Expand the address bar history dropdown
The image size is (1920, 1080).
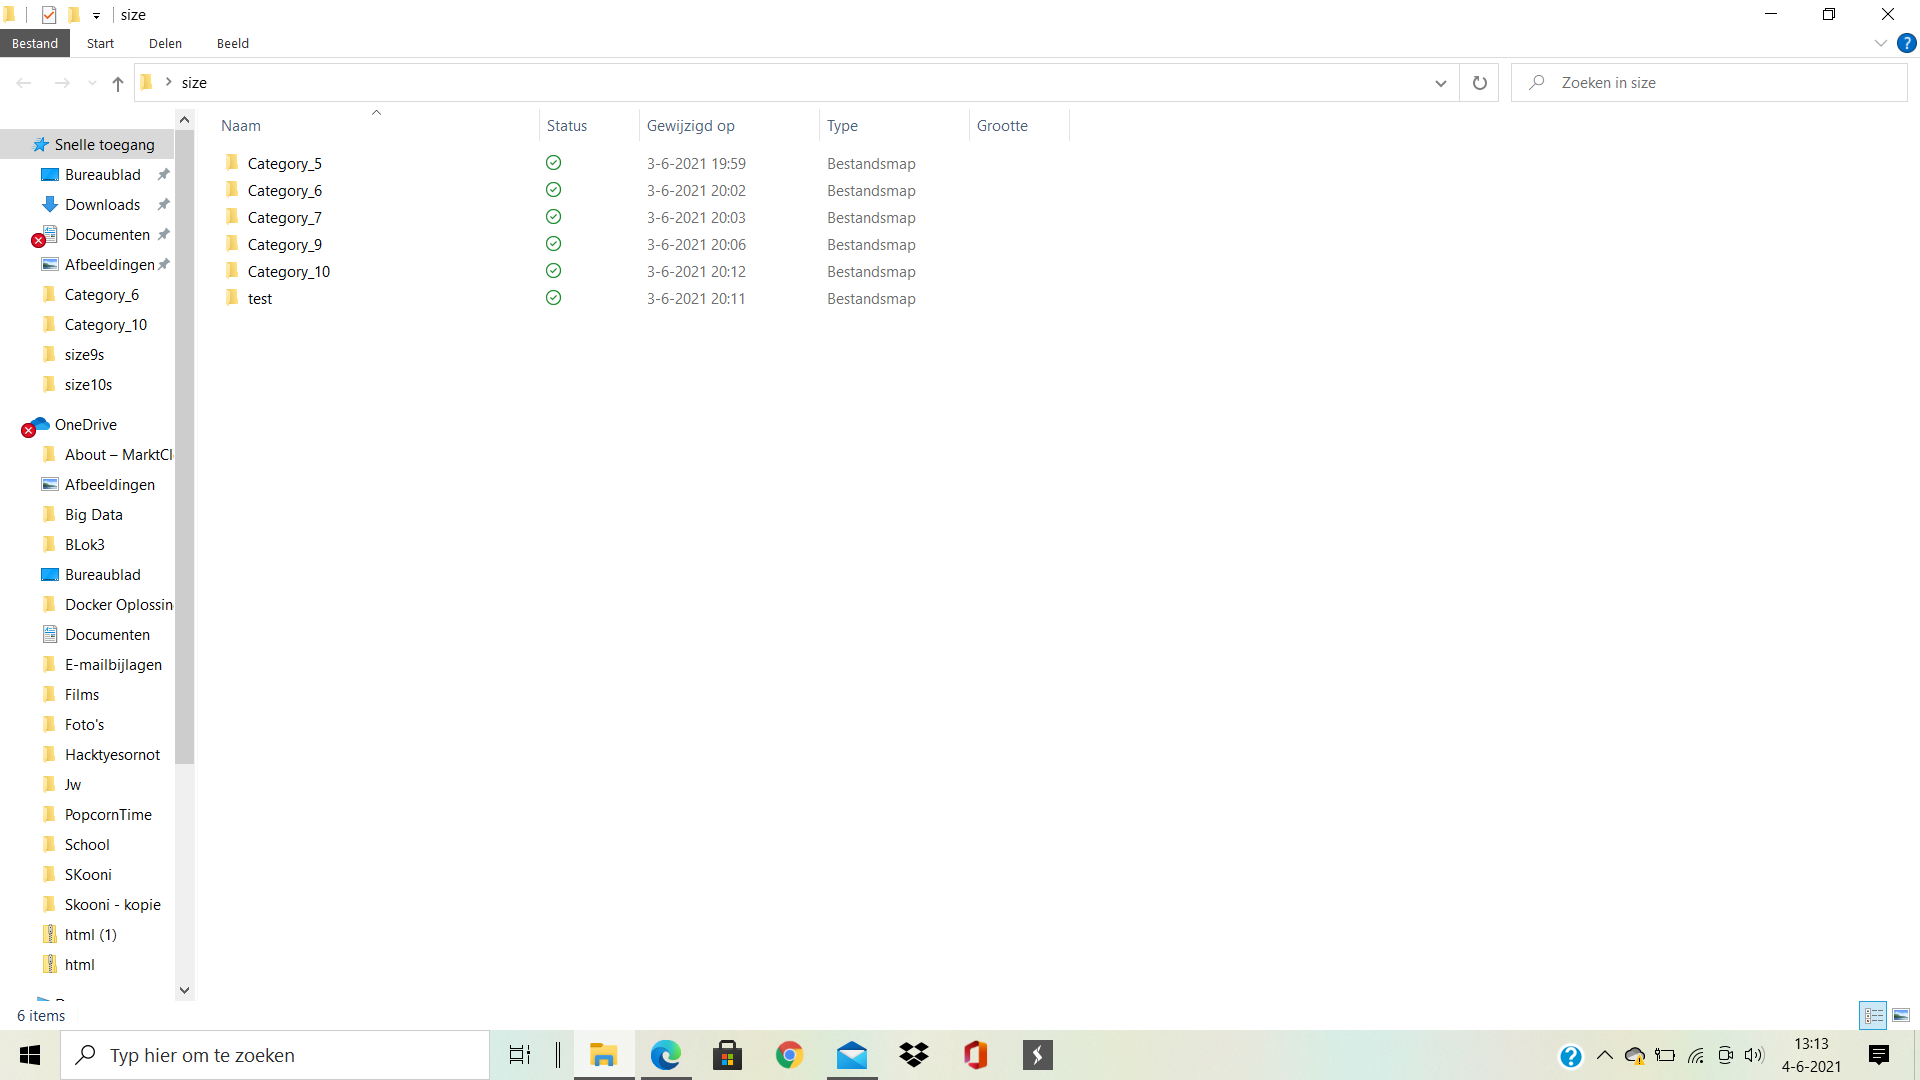1440,83
